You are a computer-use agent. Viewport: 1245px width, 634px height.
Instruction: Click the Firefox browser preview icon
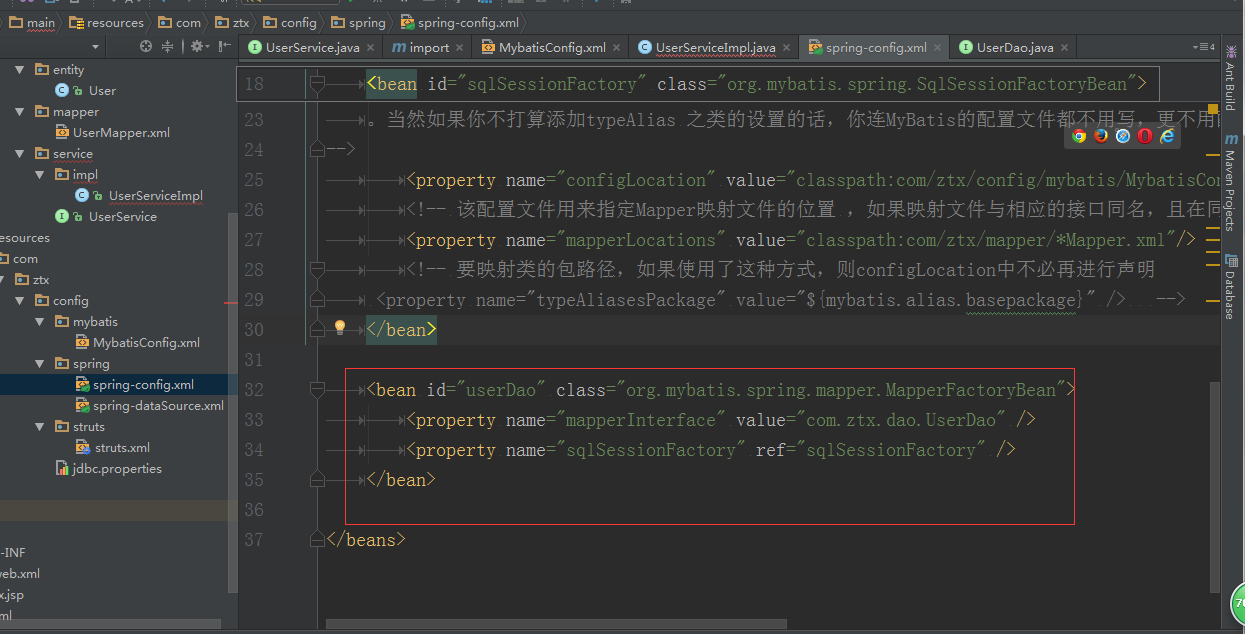1101,136
